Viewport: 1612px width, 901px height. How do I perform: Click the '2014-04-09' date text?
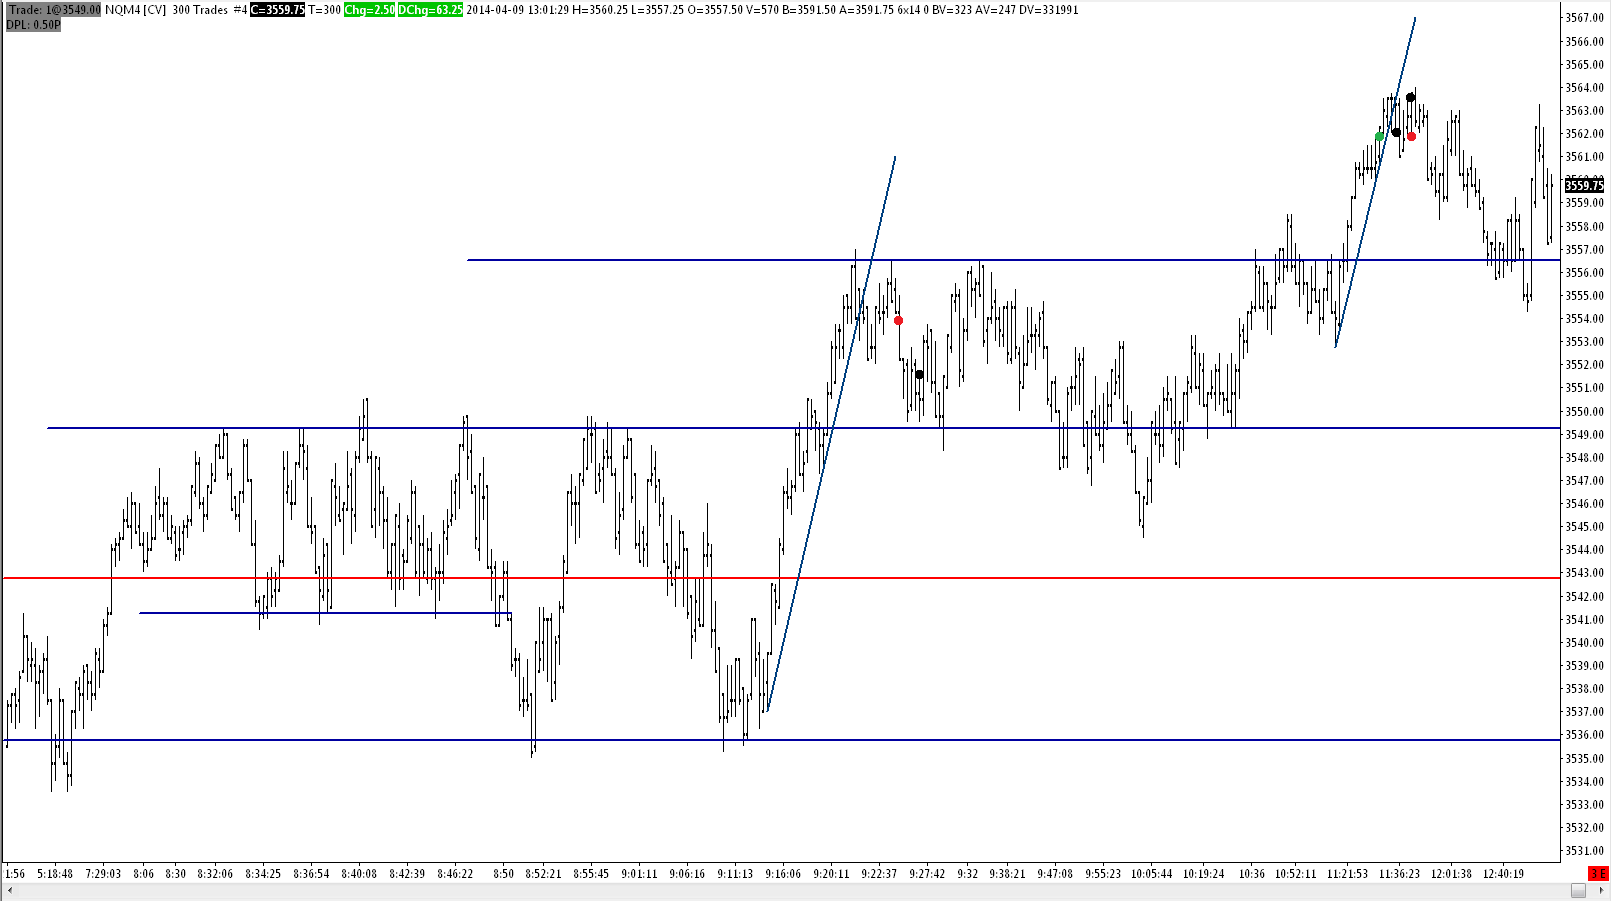coord(496,10)
